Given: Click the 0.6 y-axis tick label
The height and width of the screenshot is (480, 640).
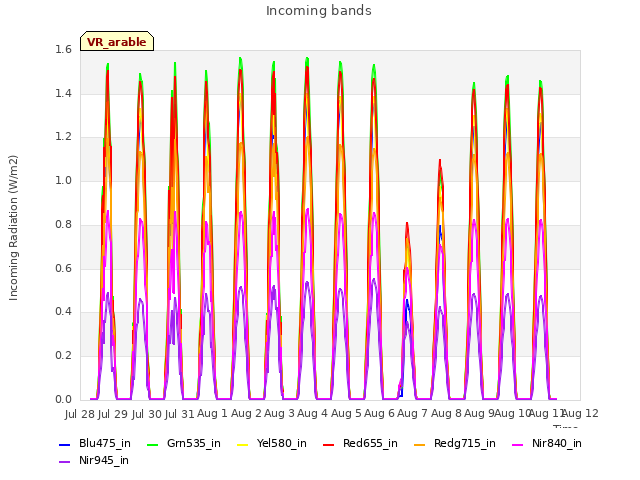Looking at the screenshot, I should pos(63,268).
